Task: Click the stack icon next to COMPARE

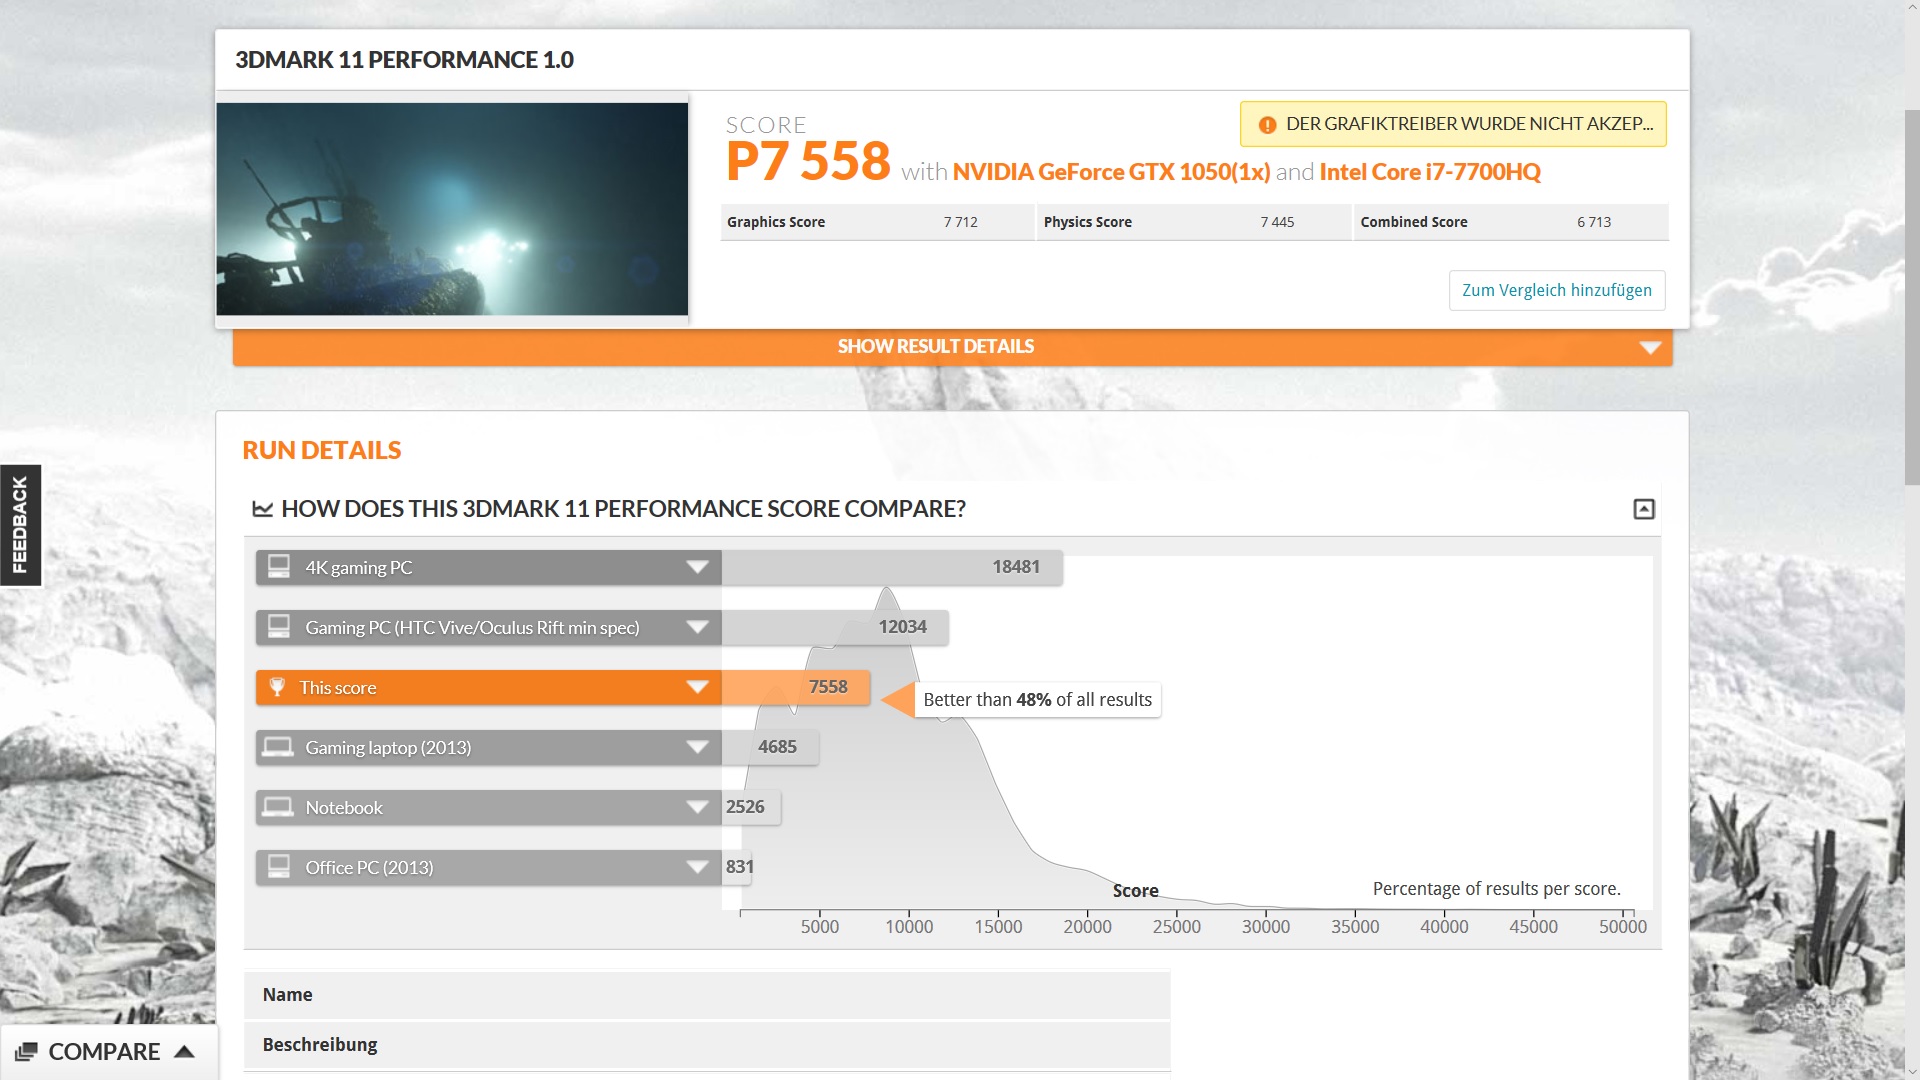Action: click(27, 1052)
